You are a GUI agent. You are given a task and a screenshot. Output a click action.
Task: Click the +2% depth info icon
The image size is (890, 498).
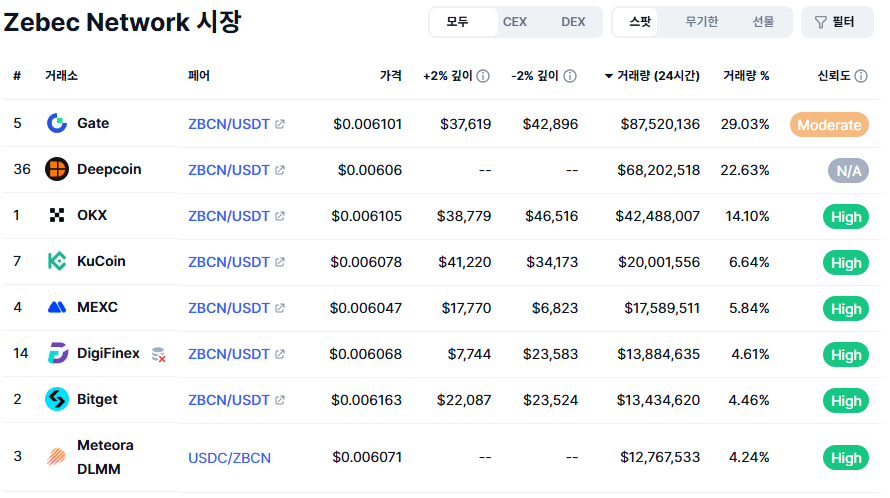click(483, 76)
